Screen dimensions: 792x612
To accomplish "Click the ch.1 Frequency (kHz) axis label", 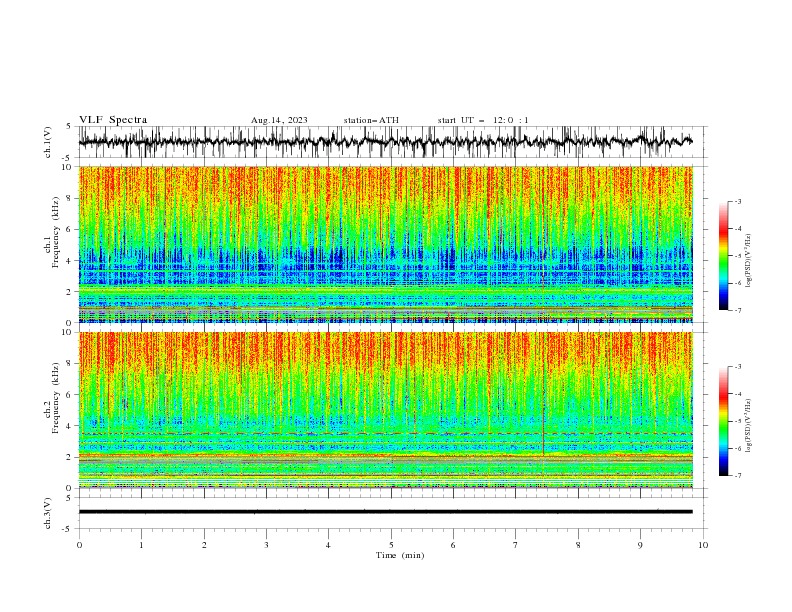I will coord(53,232).
